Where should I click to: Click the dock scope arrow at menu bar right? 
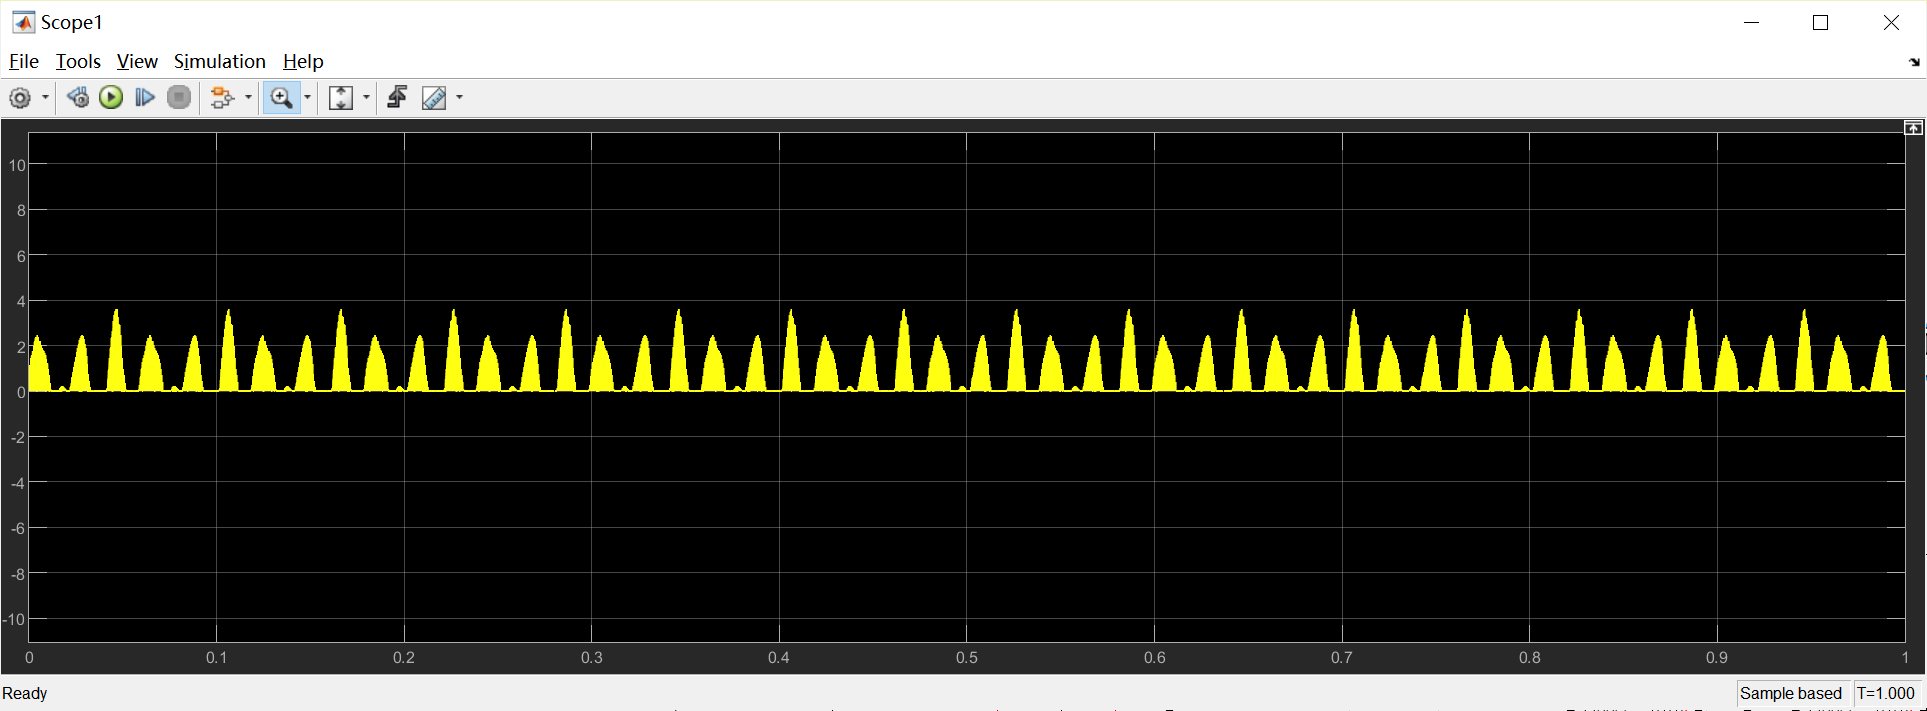click(x=1914, y=62)
